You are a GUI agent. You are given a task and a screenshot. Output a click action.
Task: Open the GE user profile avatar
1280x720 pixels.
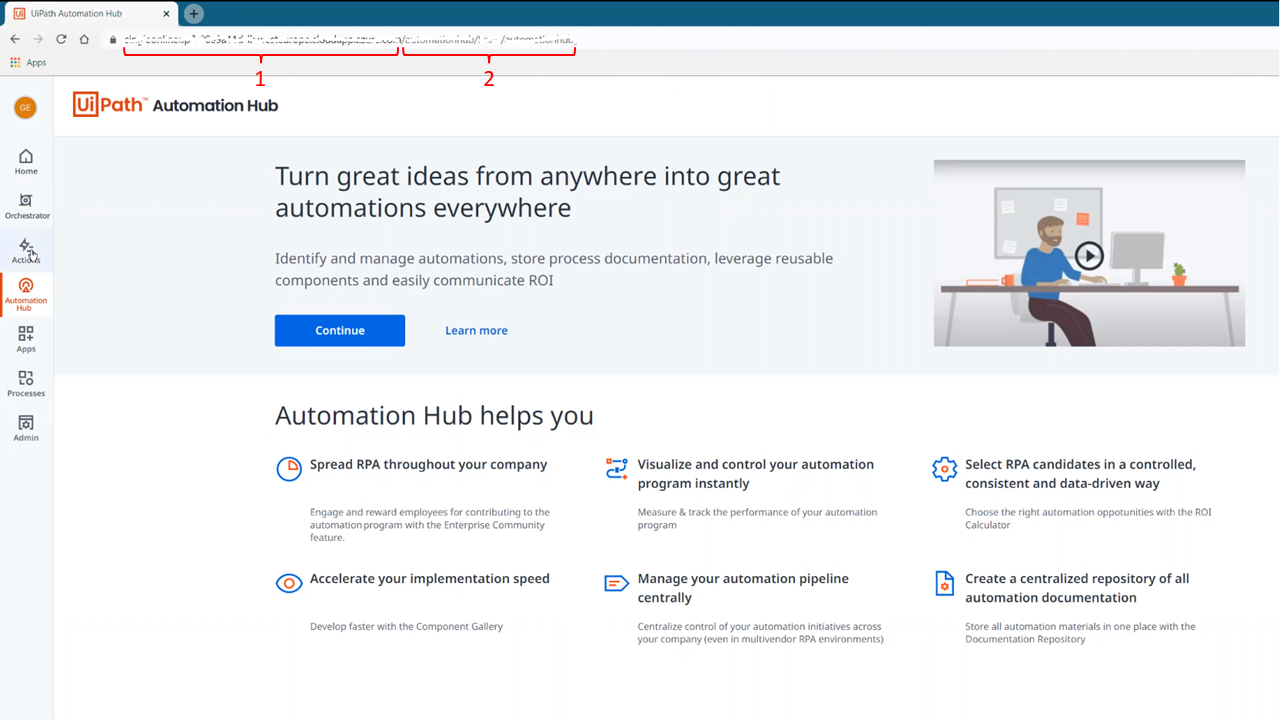pyautogui.click(x=24, y=107)
